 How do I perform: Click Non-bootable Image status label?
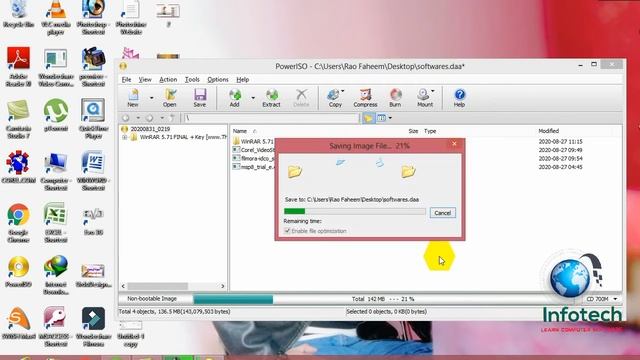tap(152, 299)
